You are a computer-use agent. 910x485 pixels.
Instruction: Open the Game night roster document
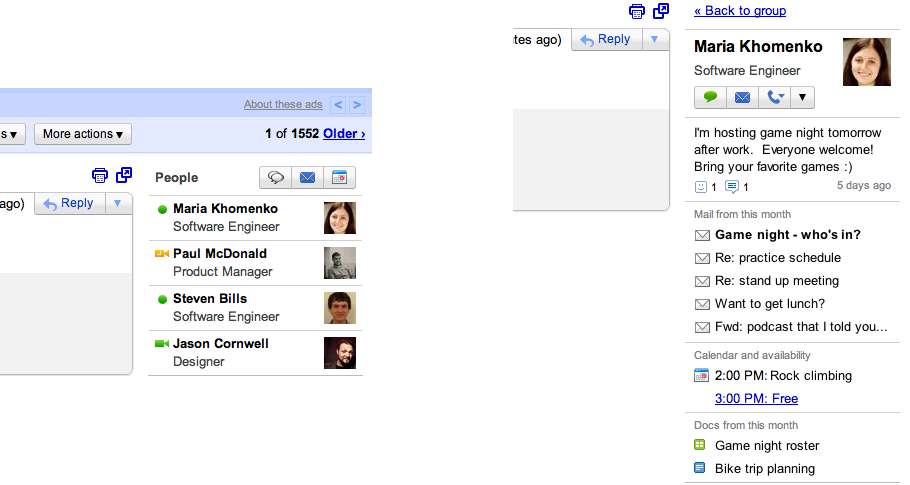click(x=766, y=446)
